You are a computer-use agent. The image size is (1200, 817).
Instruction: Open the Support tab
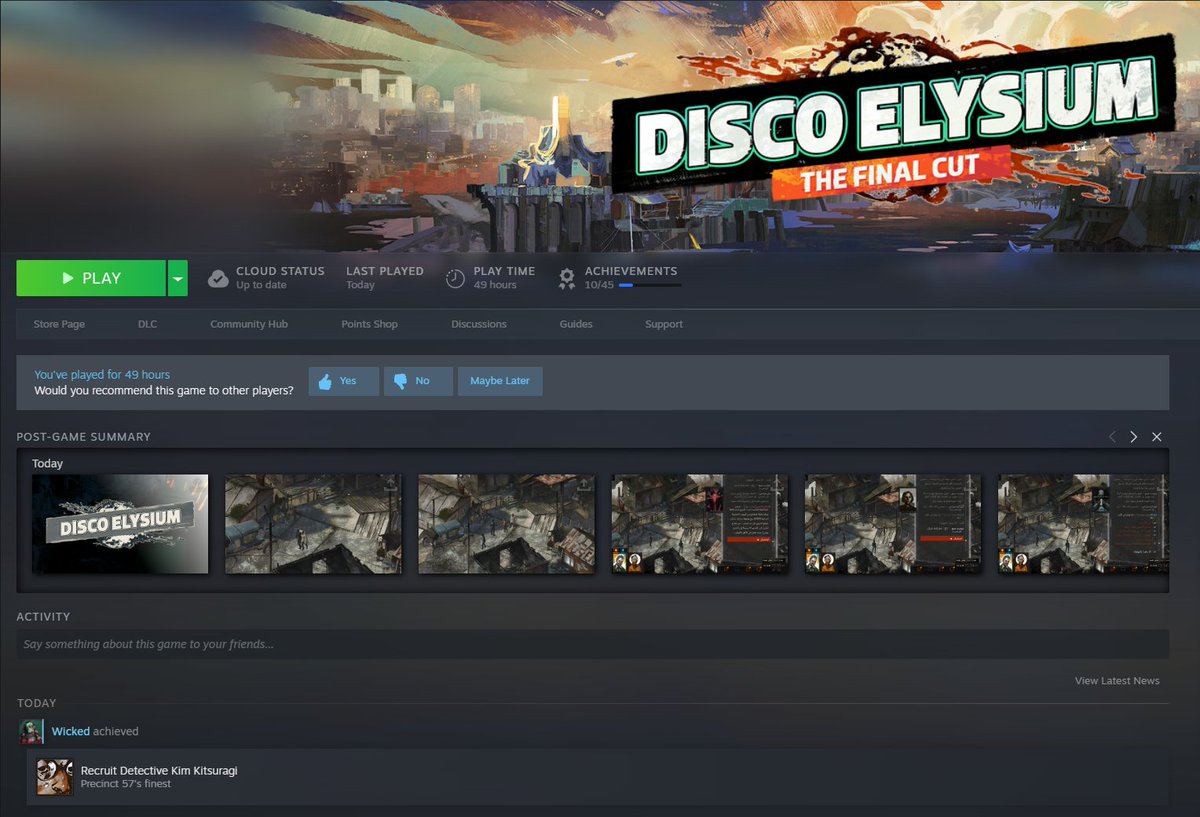(x=664, y=324)
